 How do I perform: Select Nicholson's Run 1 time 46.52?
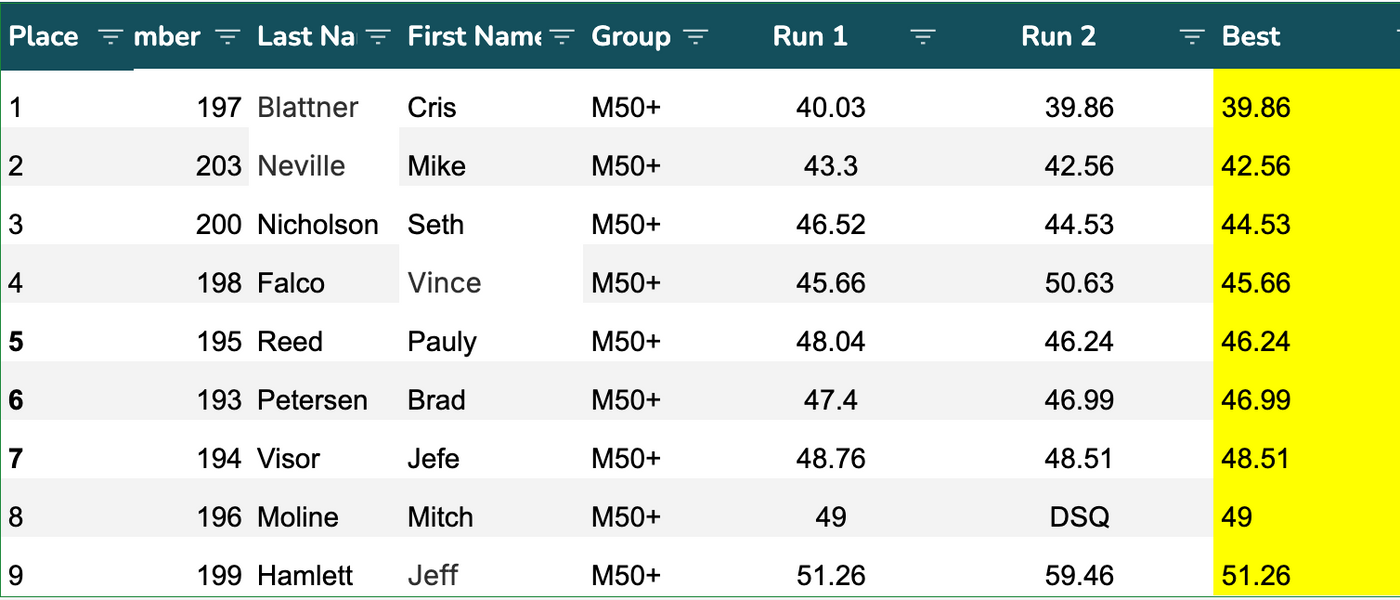tap(830, 225)
